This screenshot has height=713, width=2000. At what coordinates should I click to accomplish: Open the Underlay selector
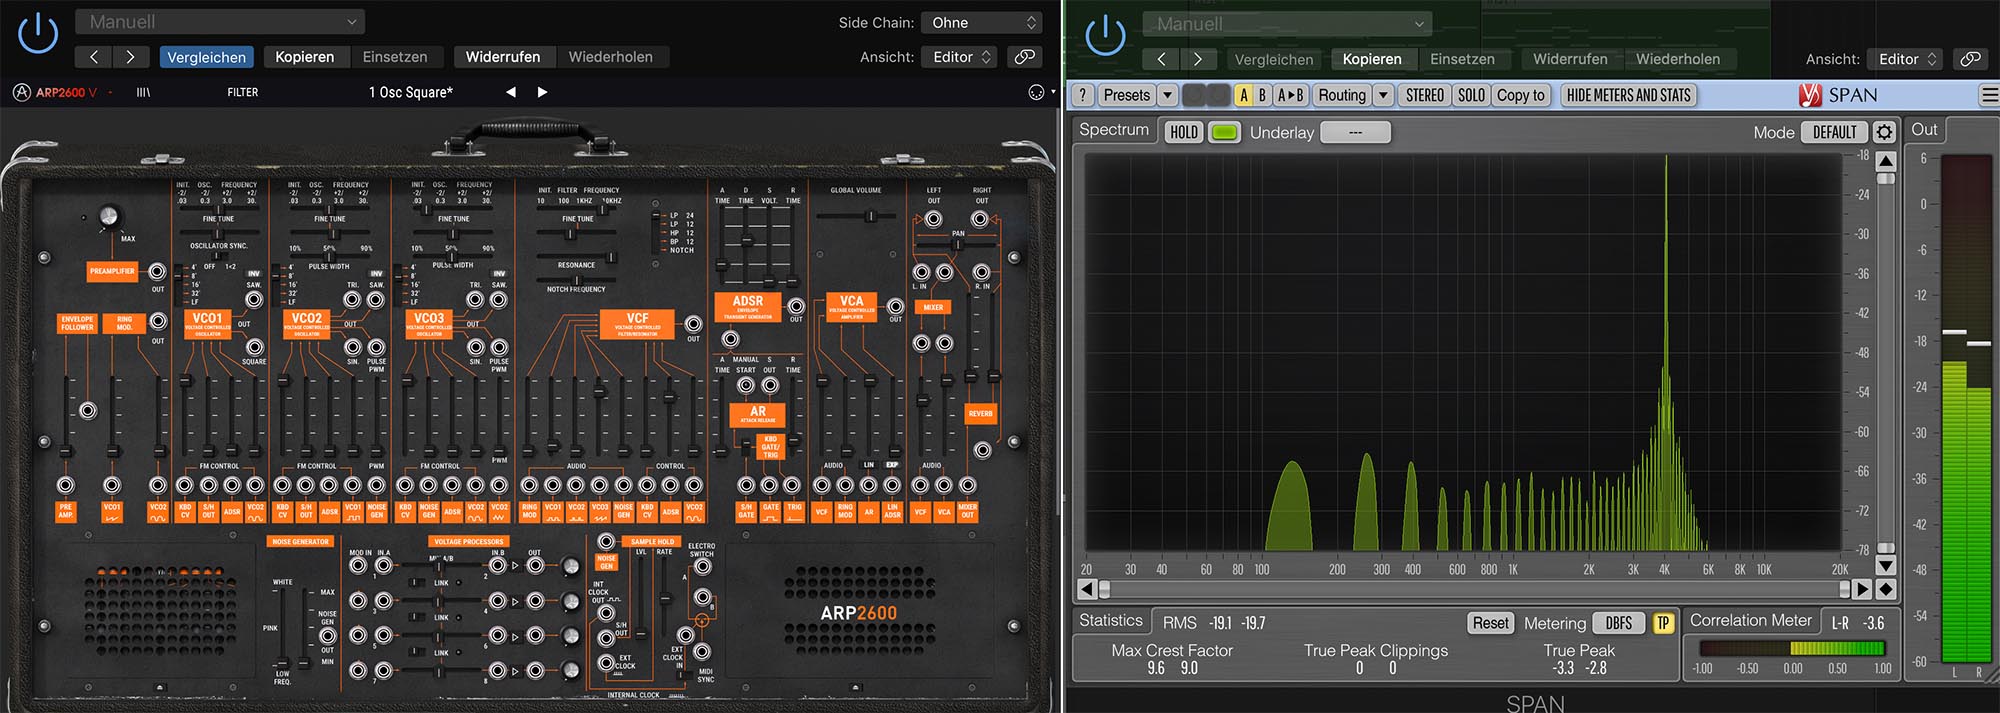coord(1355,132)
